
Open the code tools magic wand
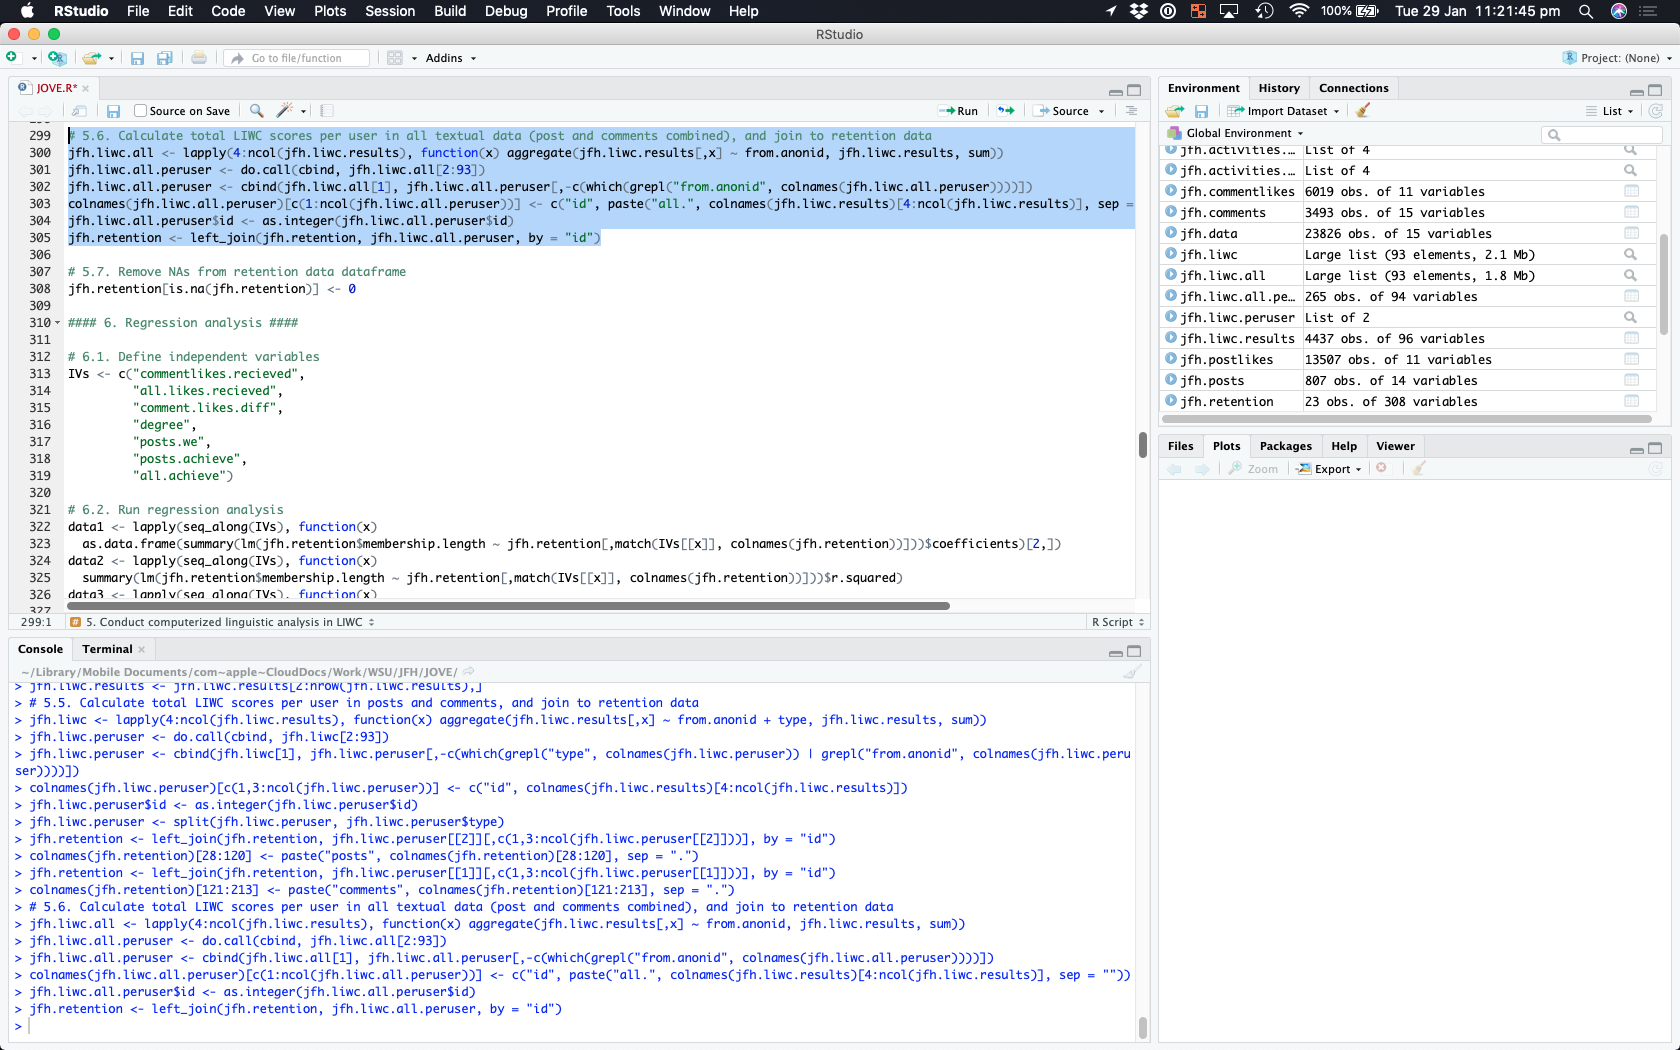(x=285, y=111)
